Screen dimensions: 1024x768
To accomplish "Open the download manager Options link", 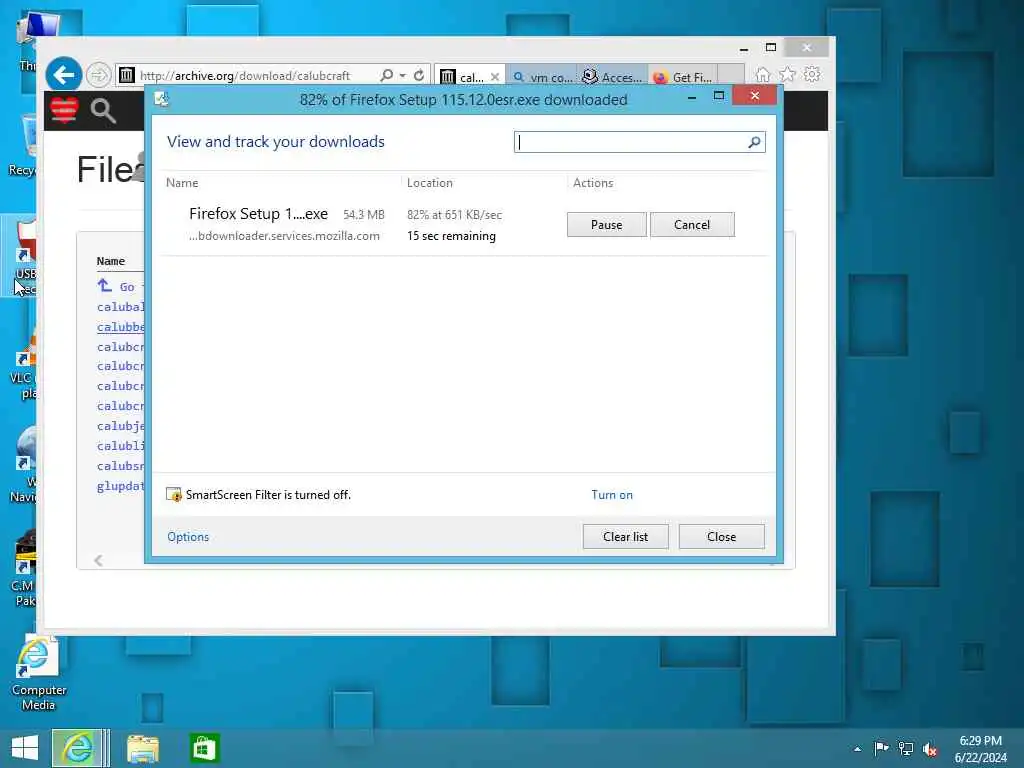I will tap(188, 537).
